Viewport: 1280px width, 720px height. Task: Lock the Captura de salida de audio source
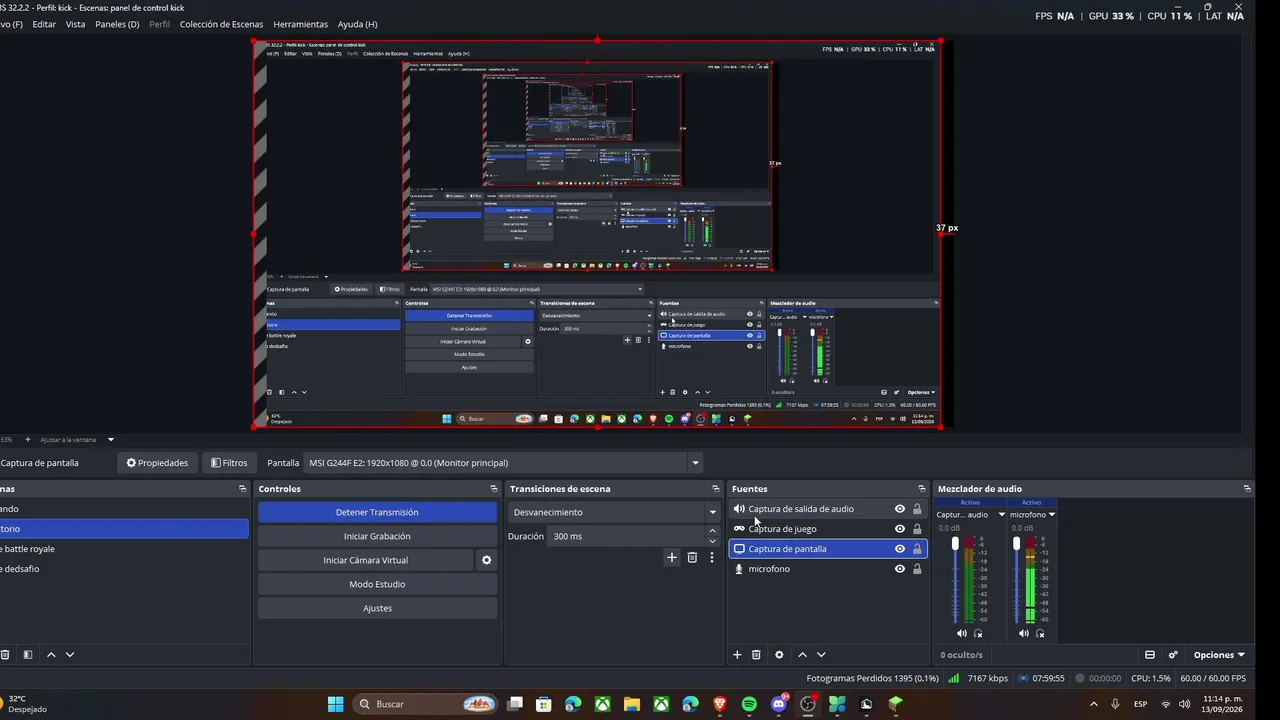click(917, 509)
